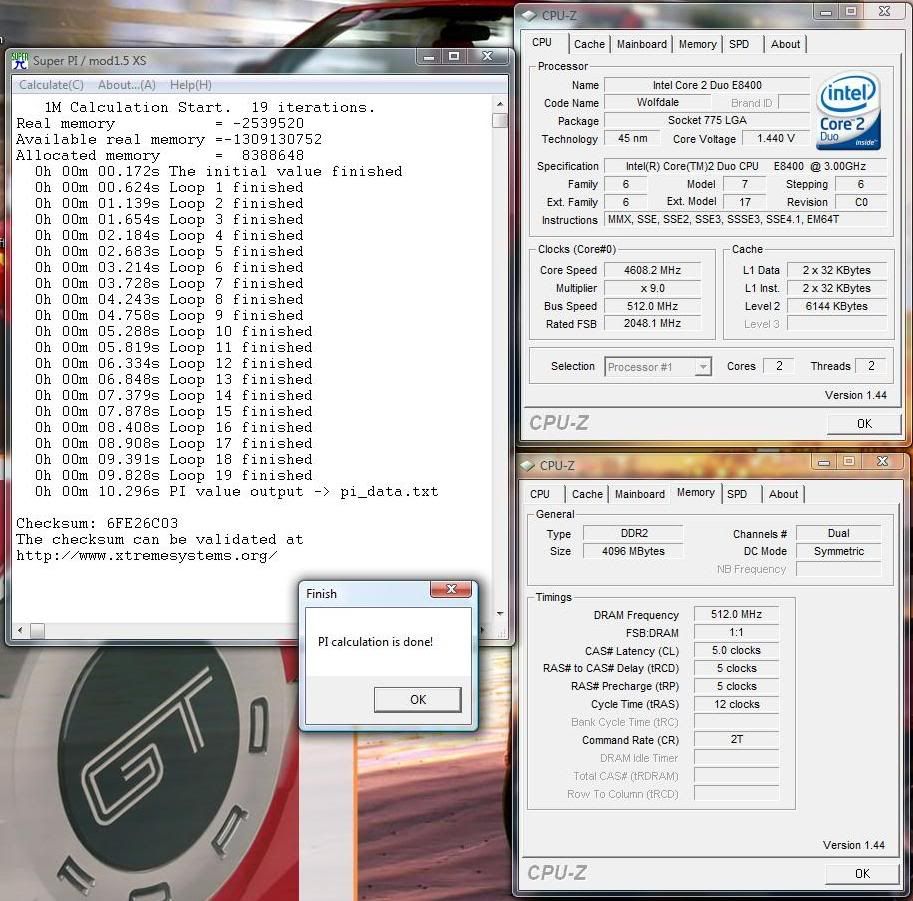This screenshot has width=913, height=901.
Task: Click the DC Mode value Symmetric
Action: point(838,552)
